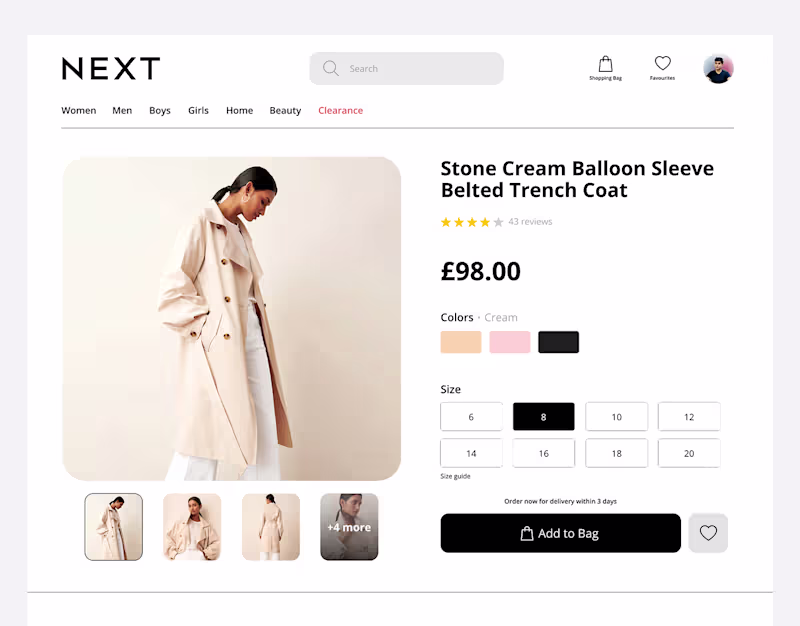
Task: Choose size 20
Action: tap(689, 453)
